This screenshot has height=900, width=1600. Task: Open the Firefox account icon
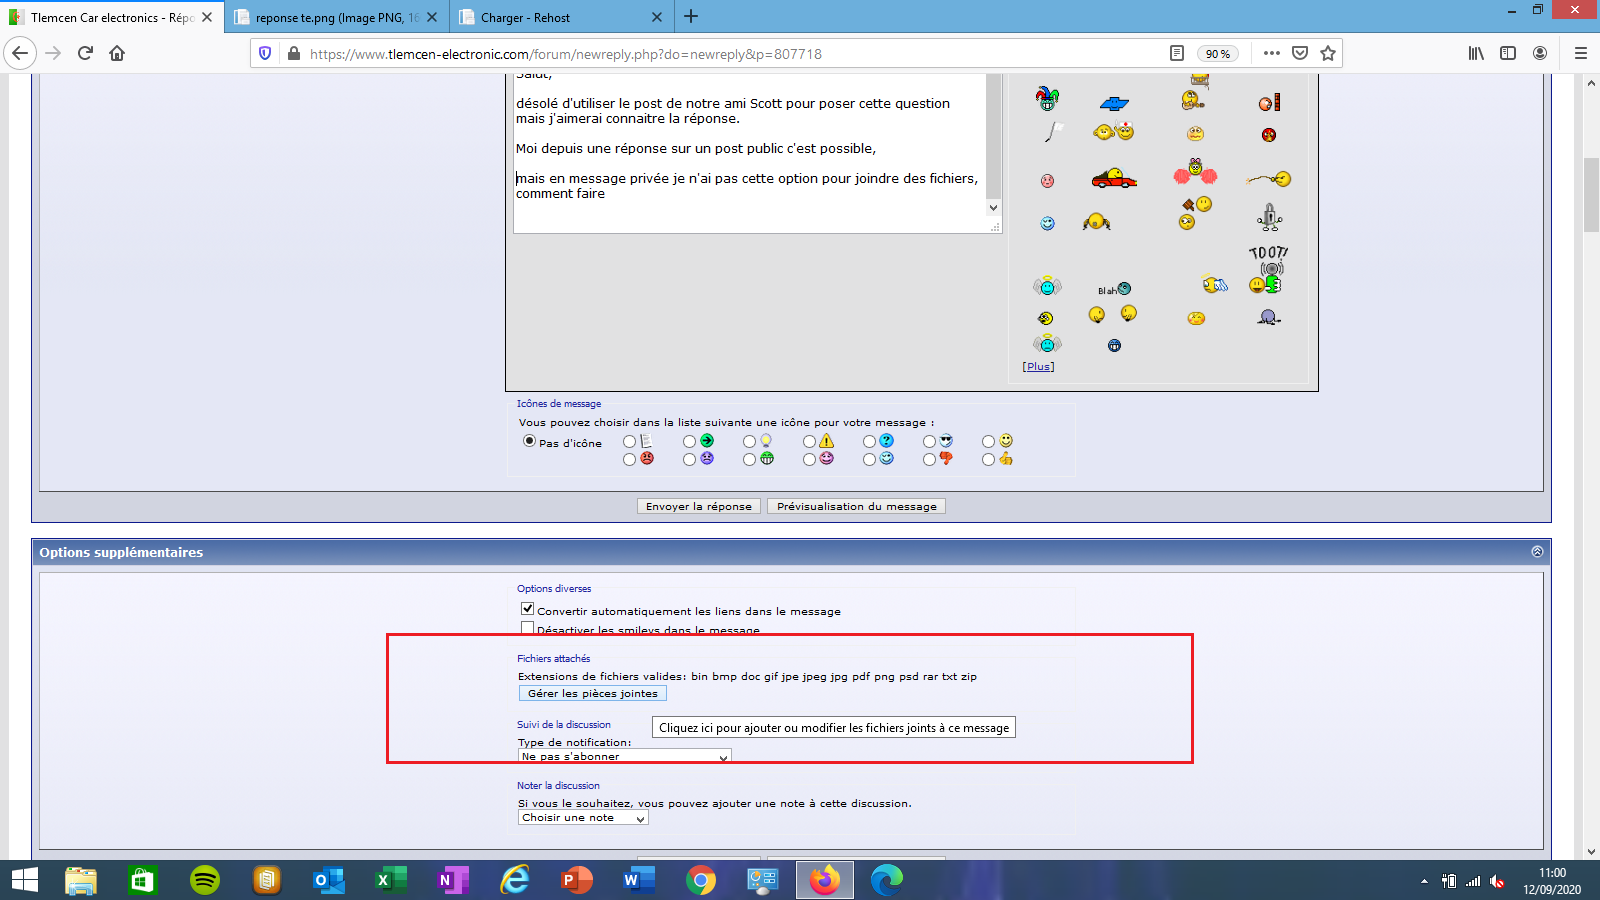point(1540,53)
